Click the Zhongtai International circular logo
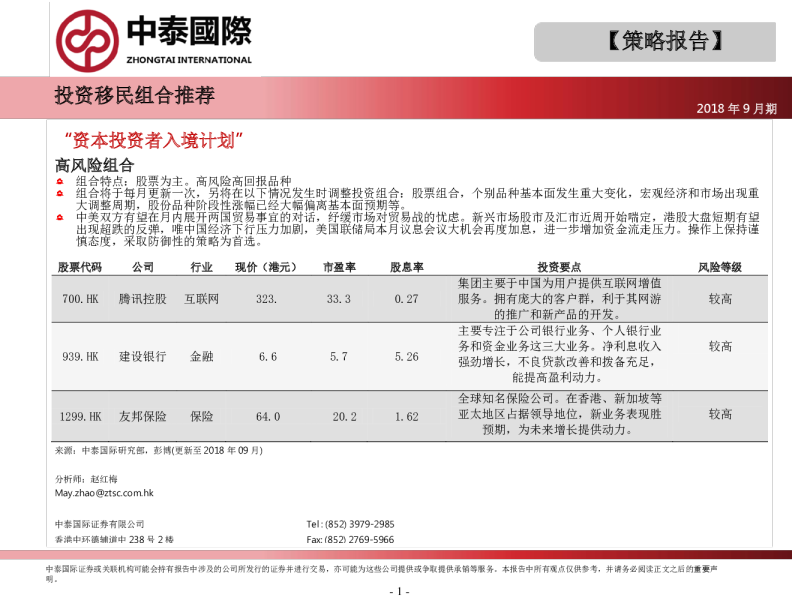Screen dimensions: 792x612 click(x=88, y=39)
